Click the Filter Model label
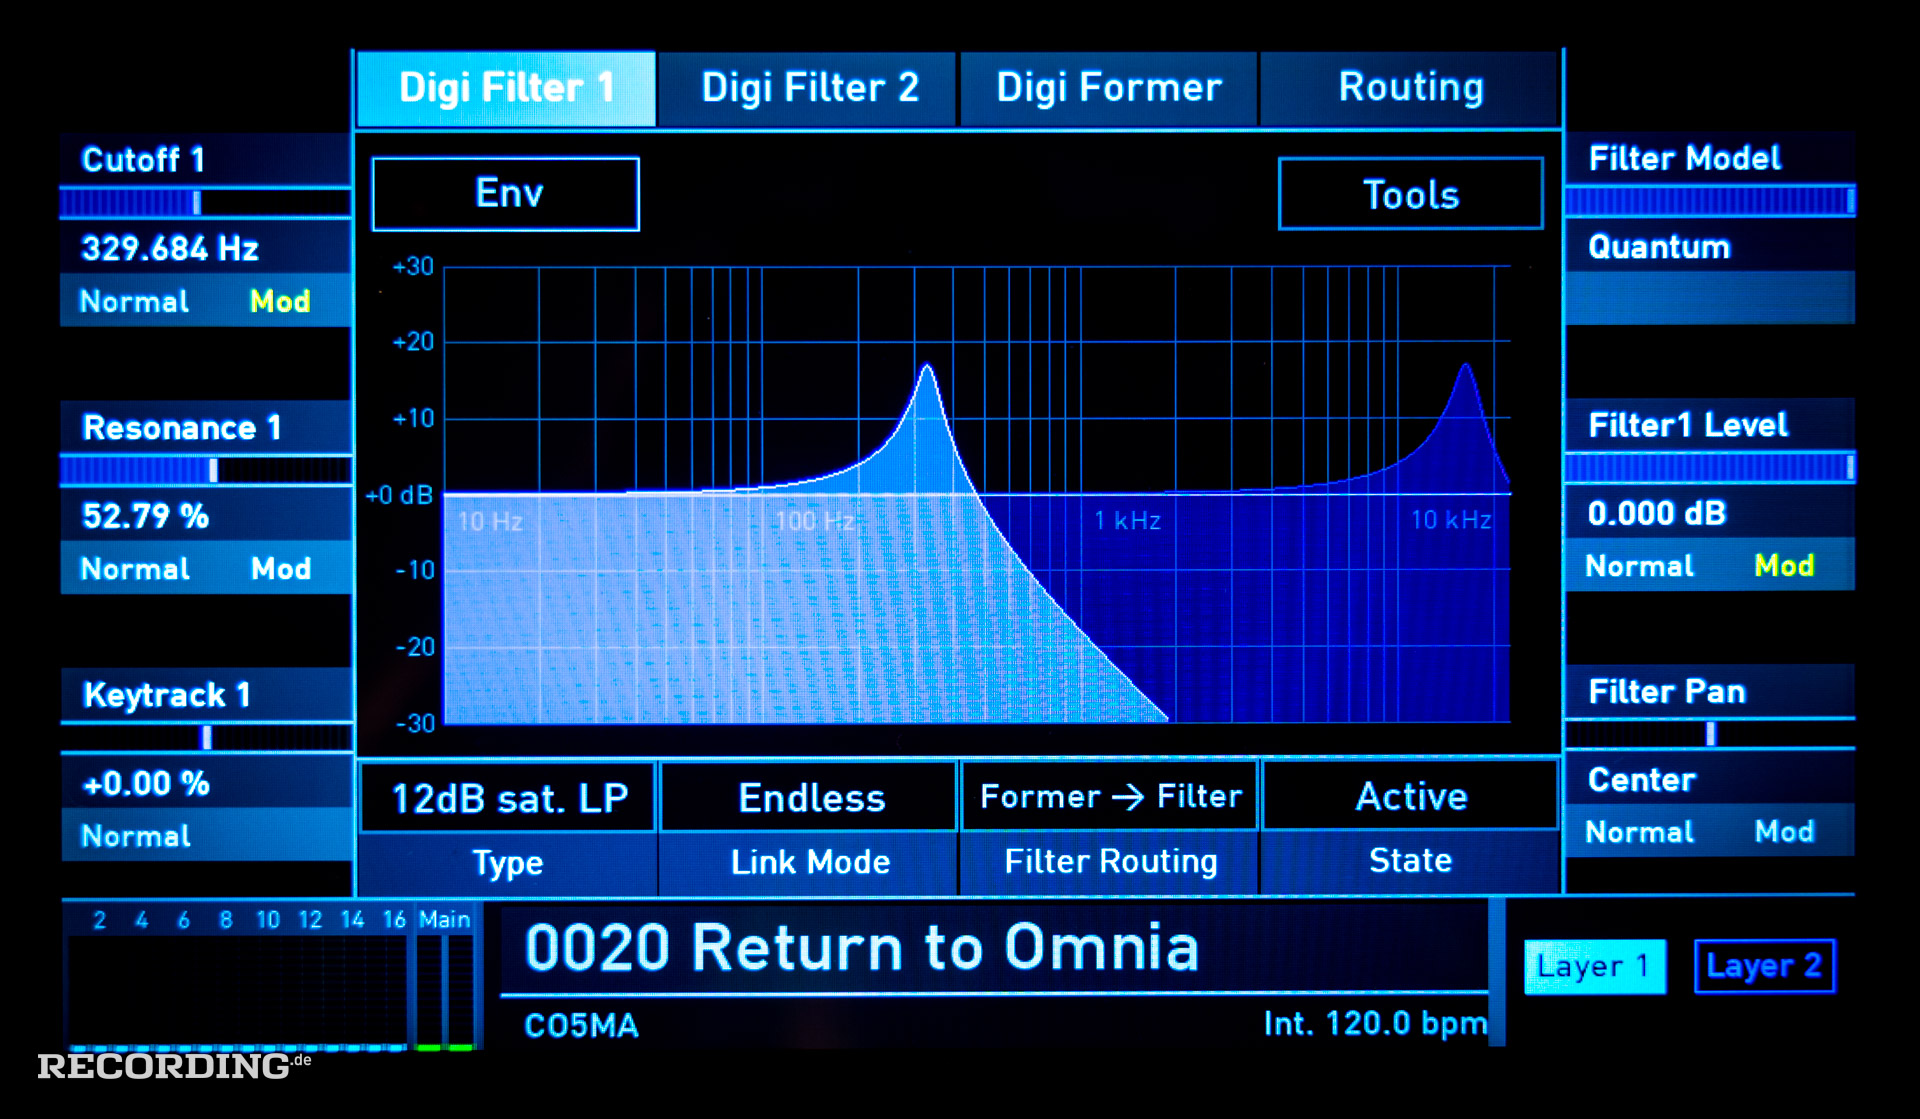Viewport: 1920px width, 1119px height. coord(1685,157)
